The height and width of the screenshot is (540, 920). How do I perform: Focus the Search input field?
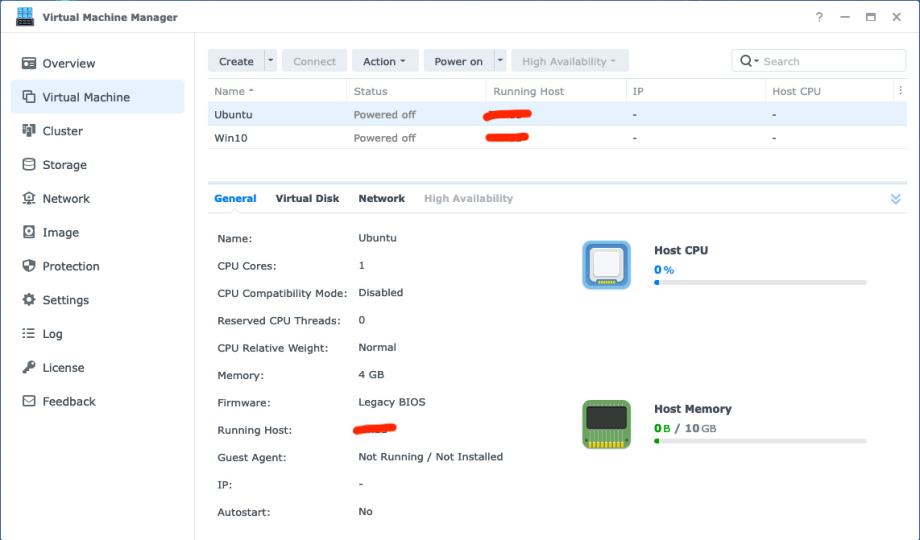point(830,61)
